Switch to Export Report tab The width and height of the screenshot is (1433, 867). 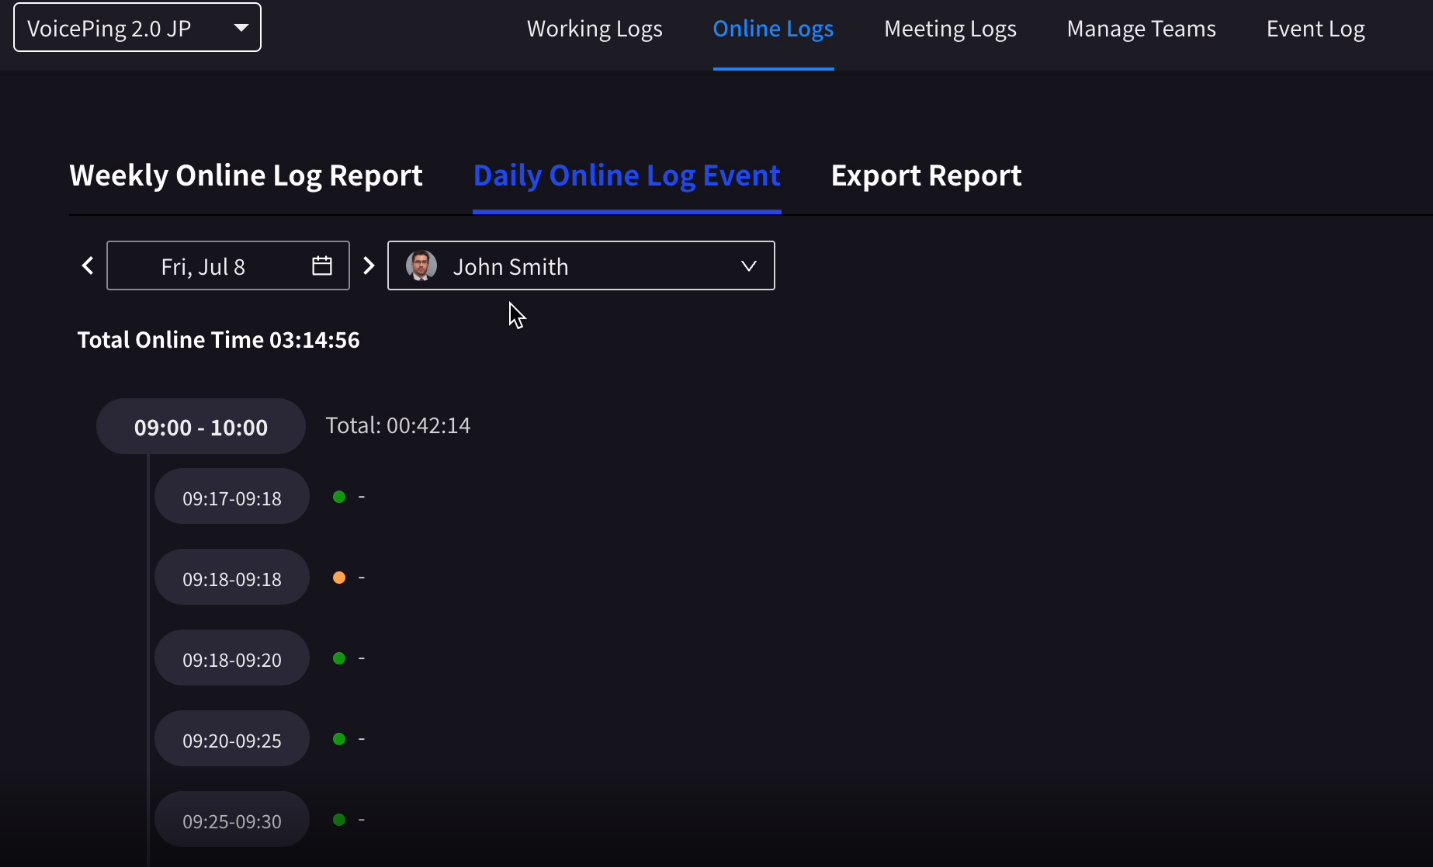pyautogui.click(x=926, y=176)
